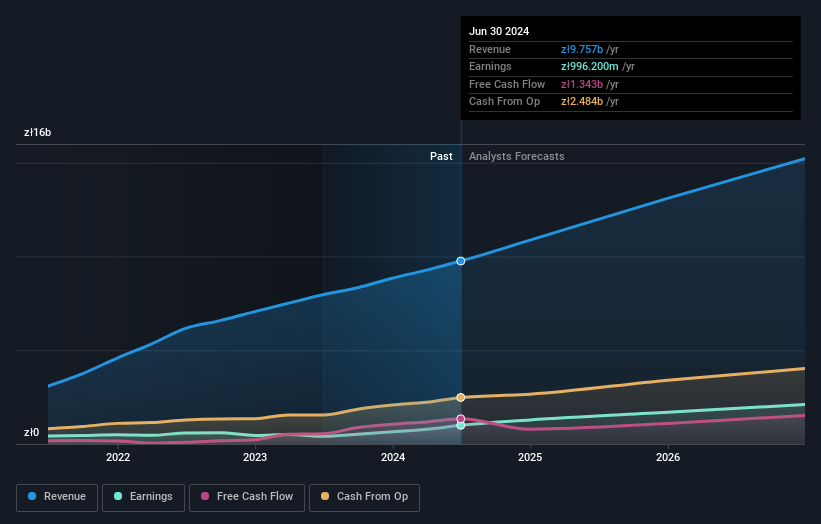The height and width of the screenshot is (524, 821).
Task: Click the pink Free Cash Flow data point
Action: tap(461, 419)
